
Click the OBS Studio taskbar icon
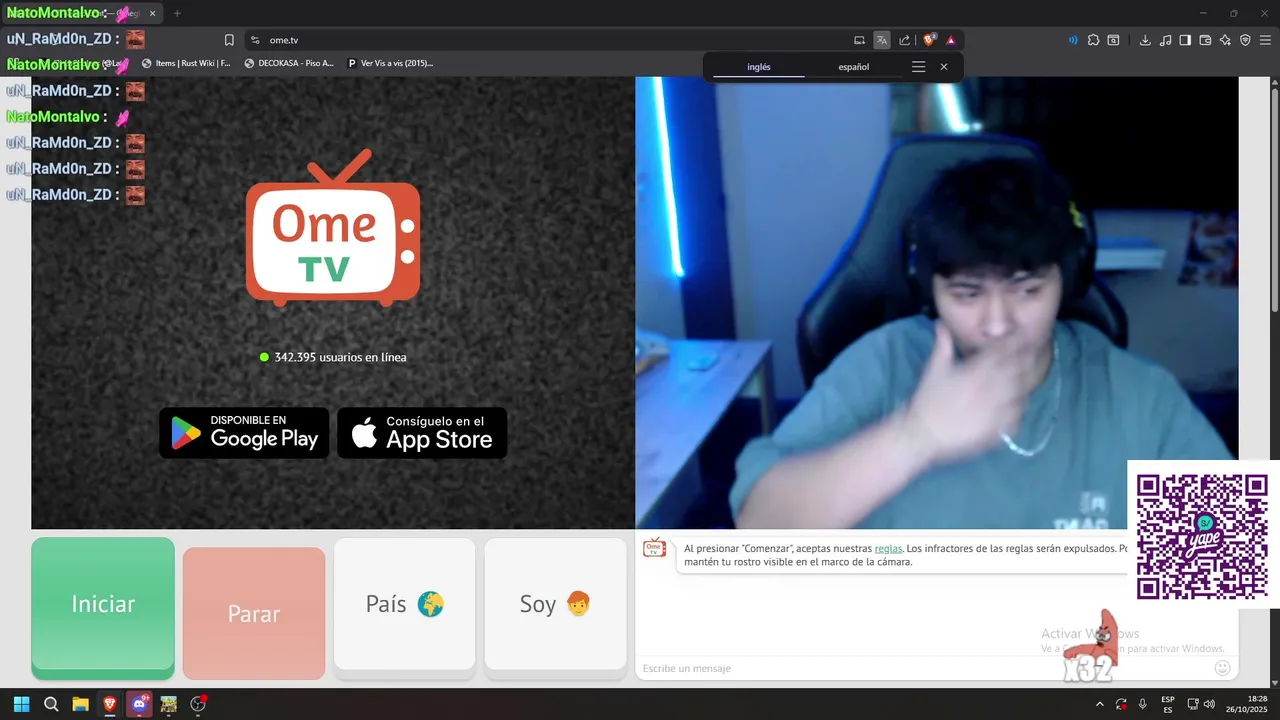tap(198, 704)
